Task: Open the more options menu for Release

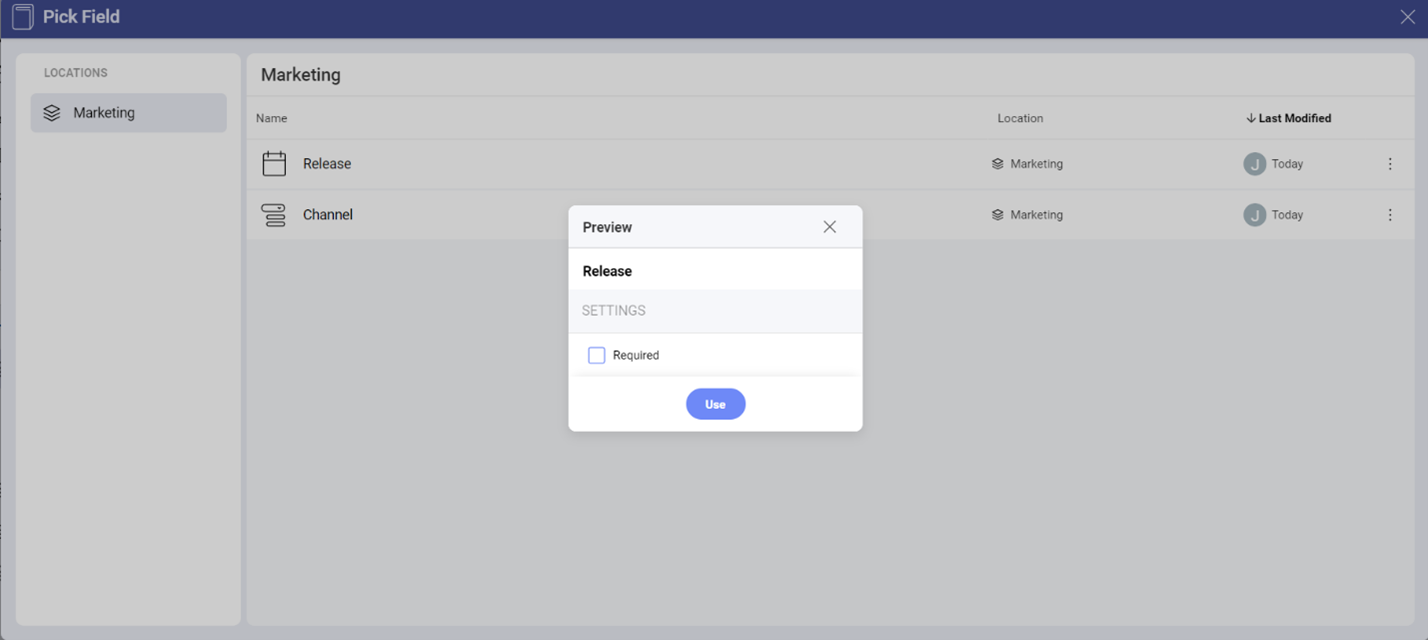Action: [1390, 164]
